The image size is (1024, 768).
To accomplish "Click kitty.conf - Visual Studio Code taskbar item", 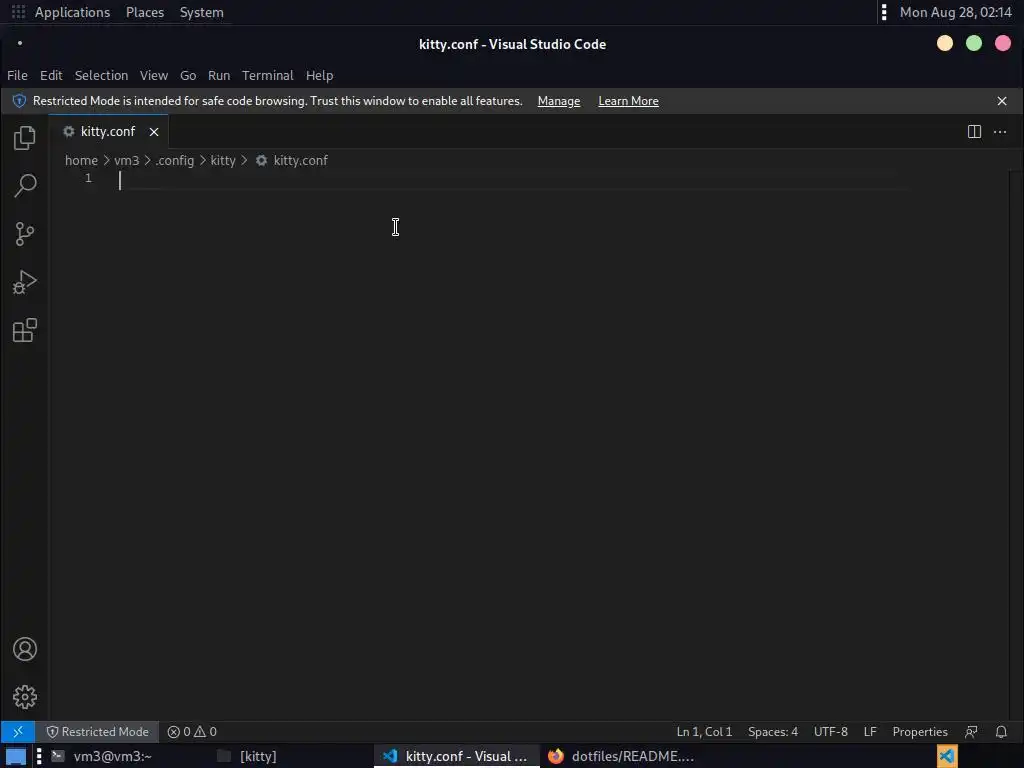I will pos(456,756).
